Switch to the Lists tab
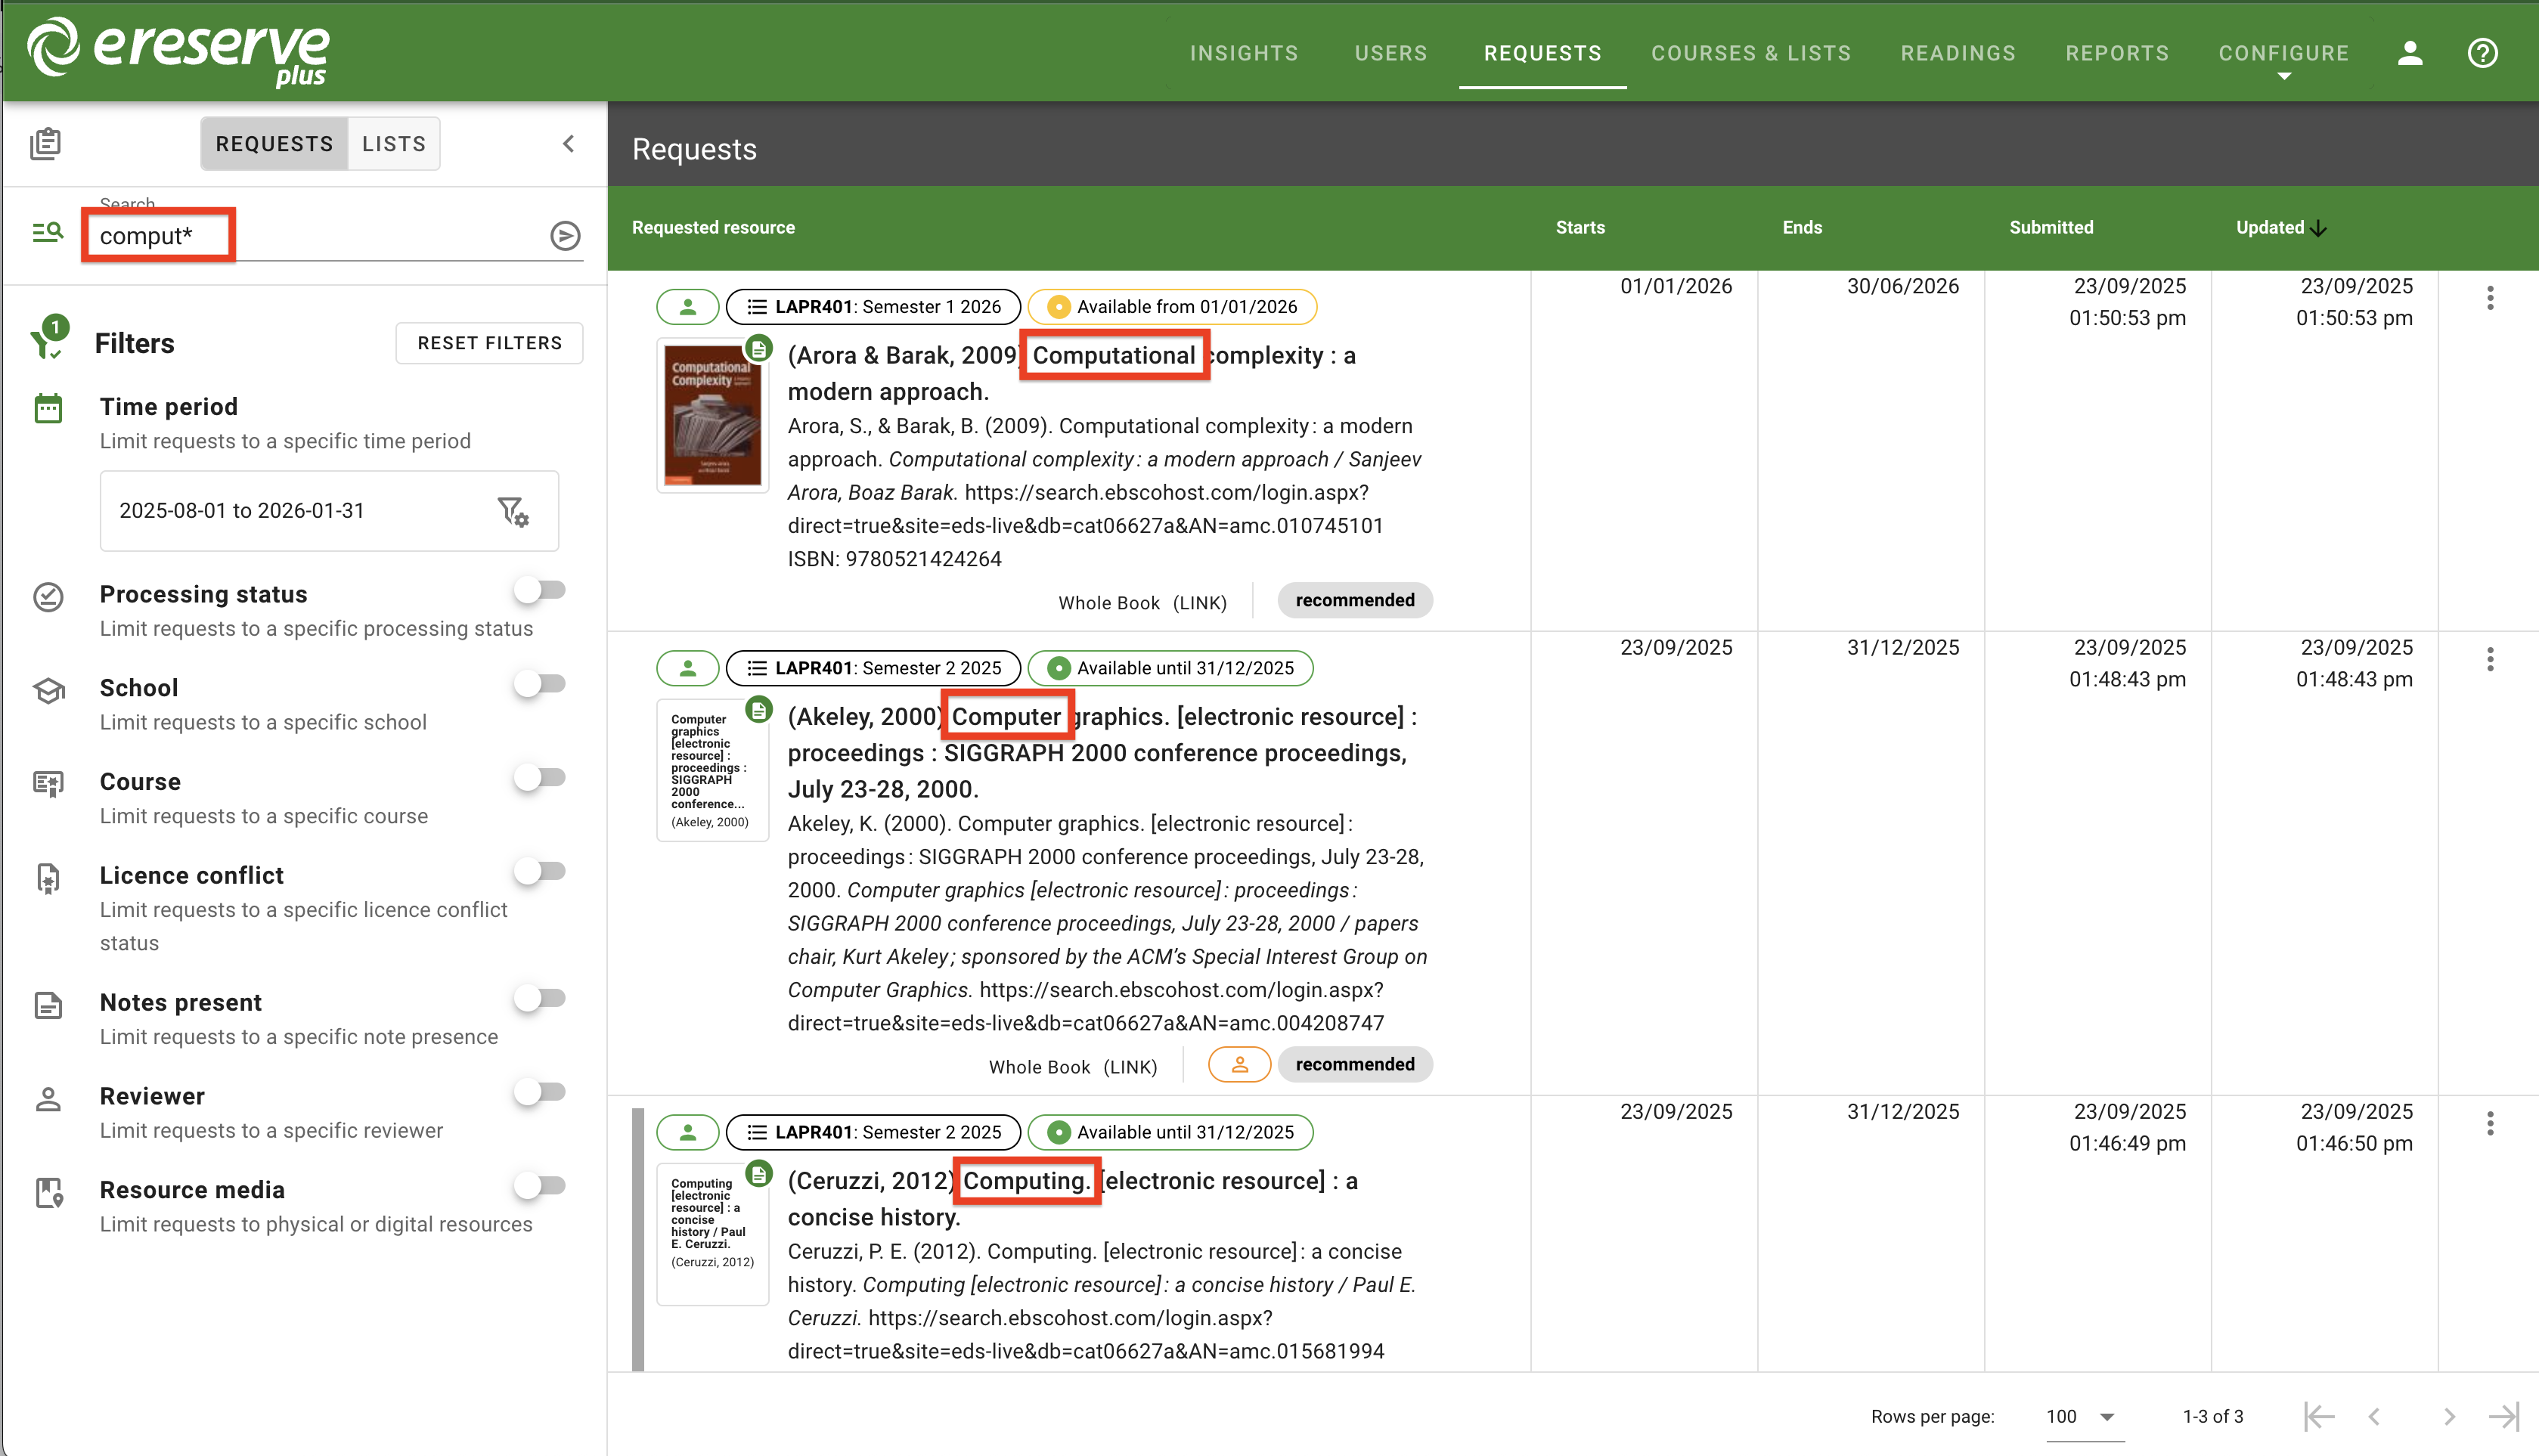Viewport: 2539px width, 1456px height. (393, 143)
